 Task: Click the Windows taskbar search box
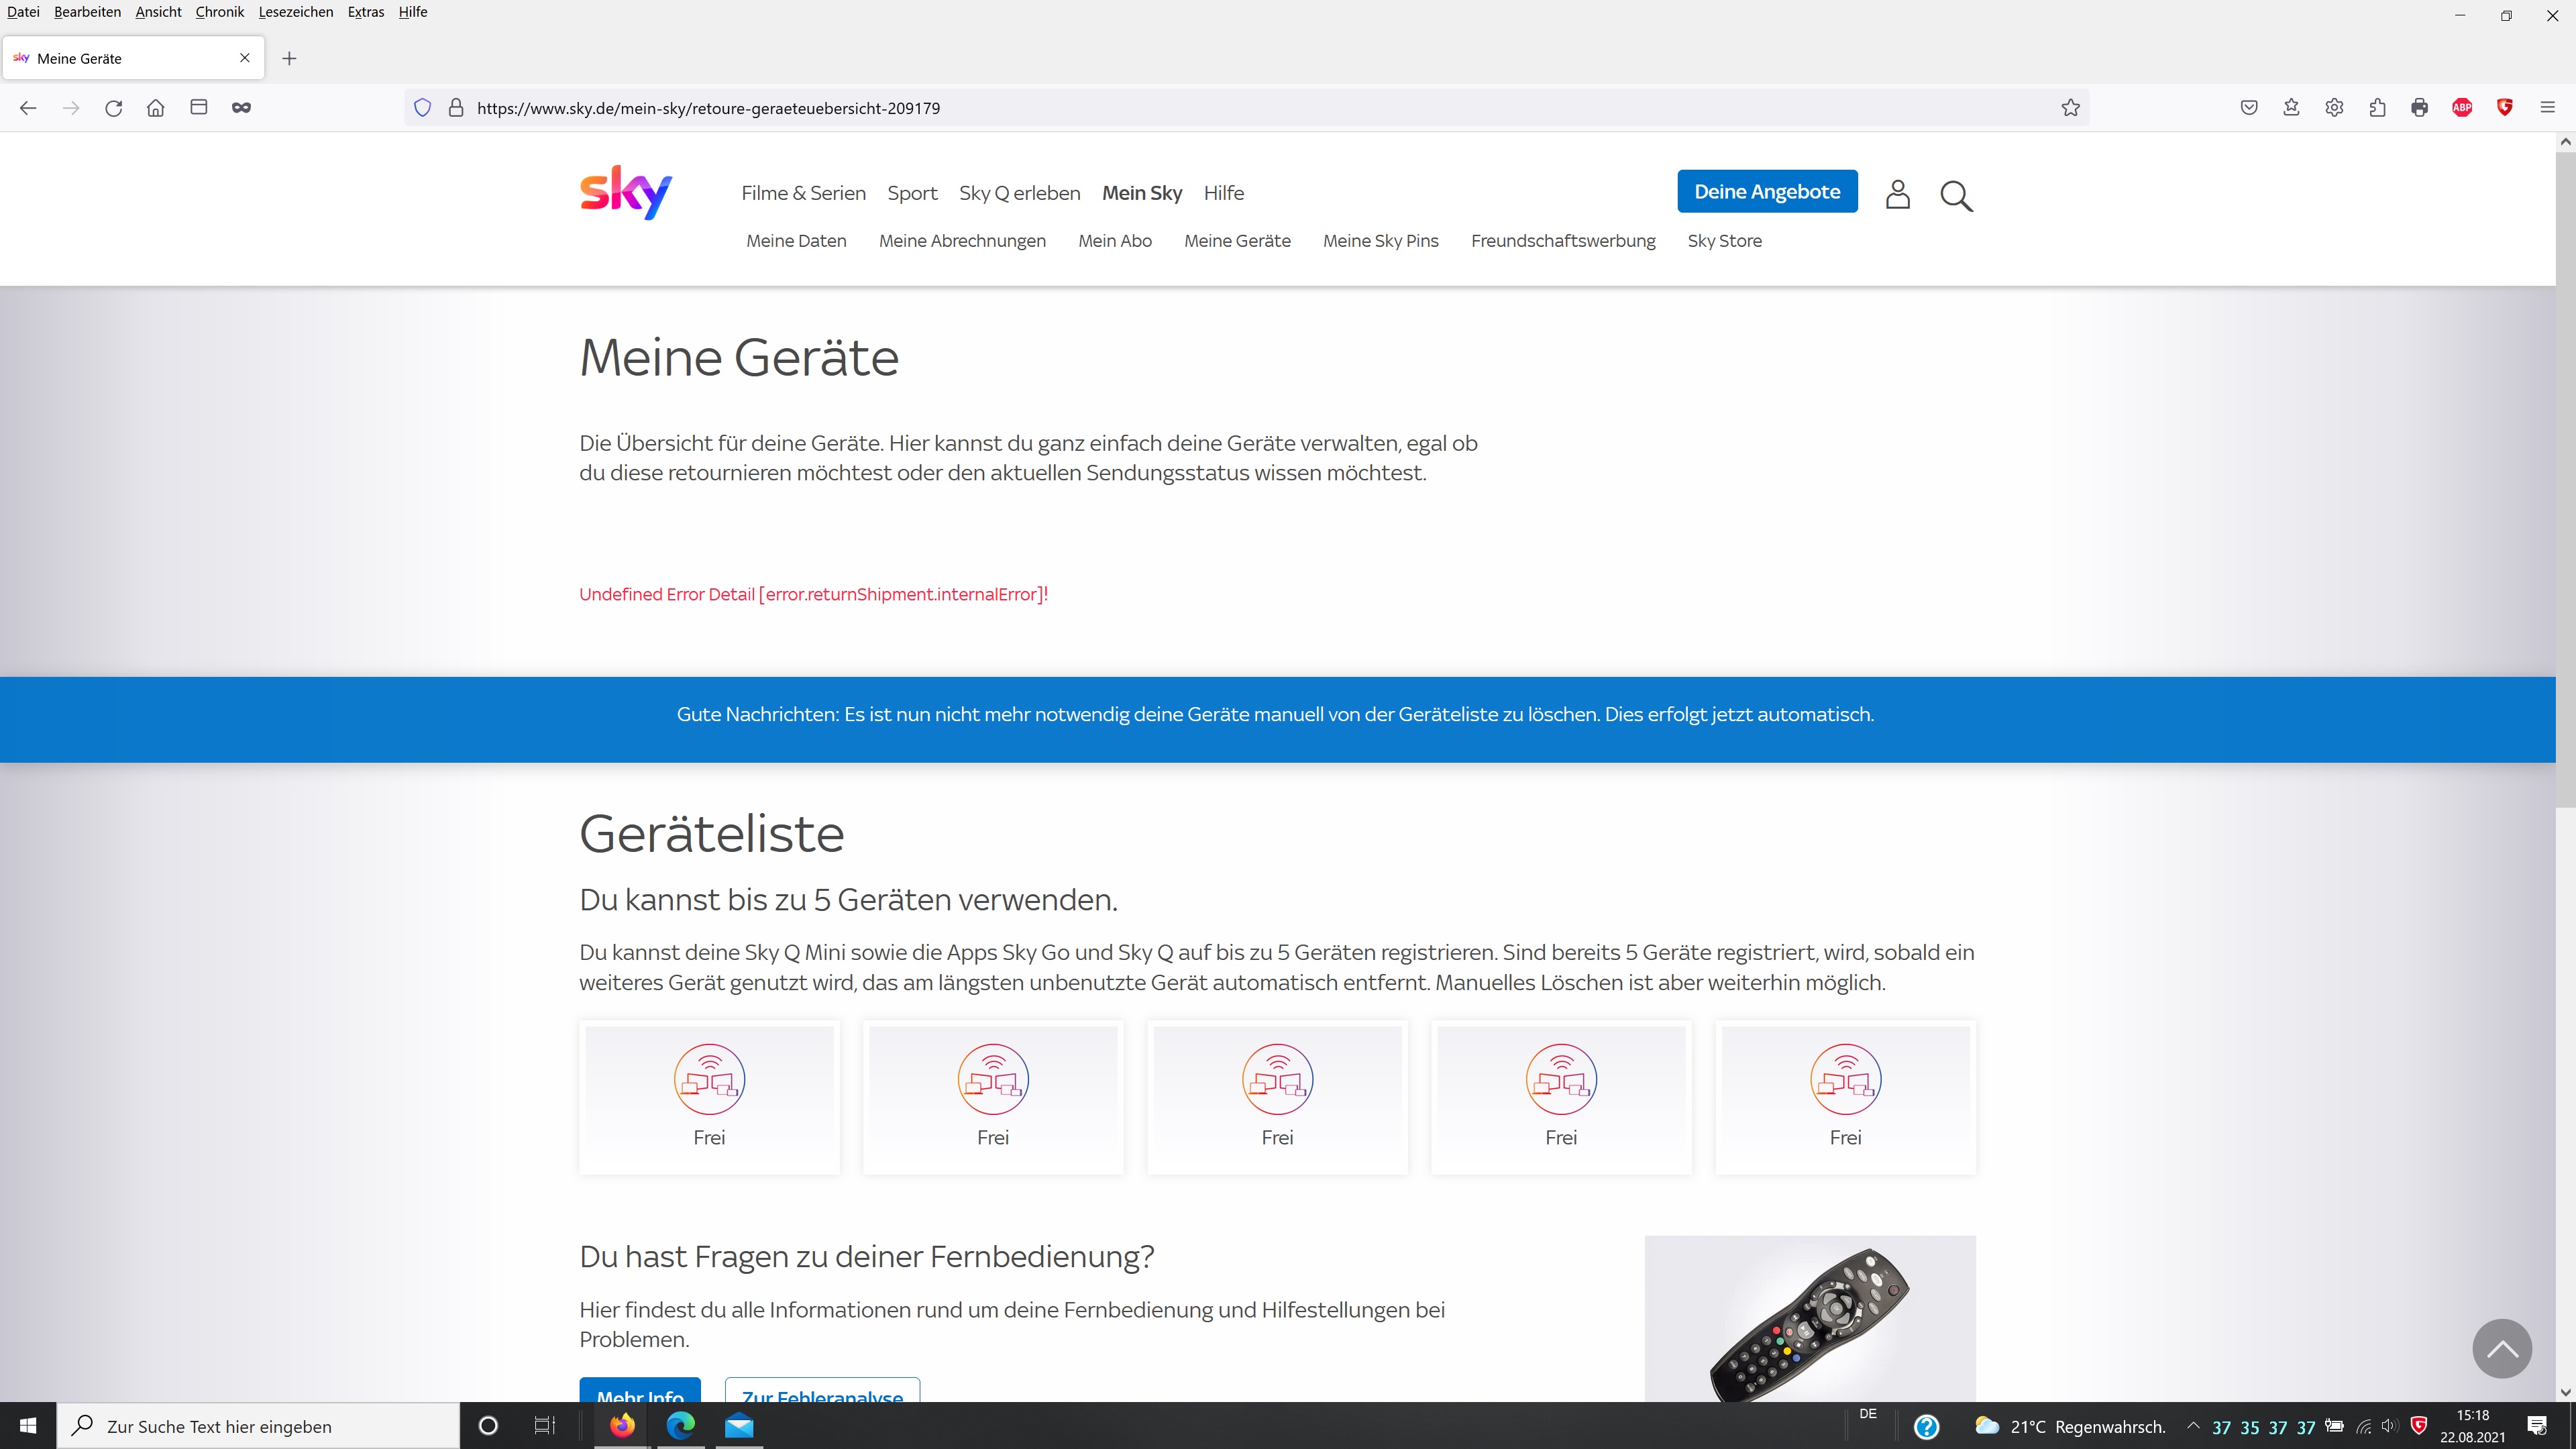[x=258, y=1426]
